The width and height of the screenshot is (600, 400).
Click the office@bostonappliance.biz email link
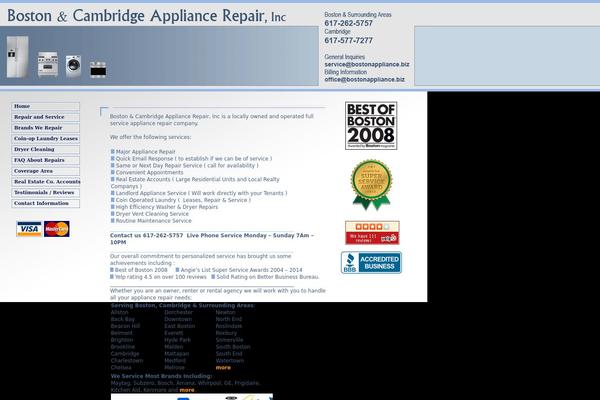364,80
